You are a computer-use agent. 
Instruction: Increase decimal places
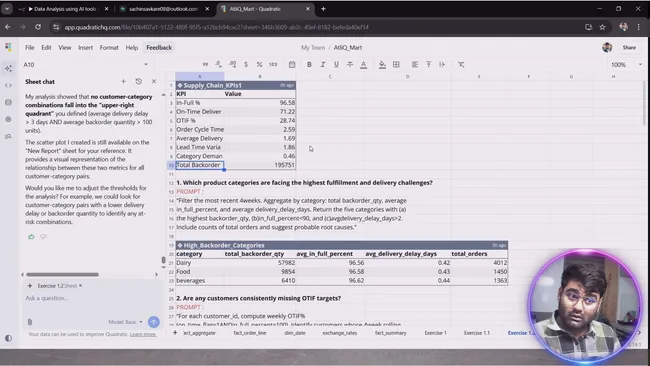232,64
